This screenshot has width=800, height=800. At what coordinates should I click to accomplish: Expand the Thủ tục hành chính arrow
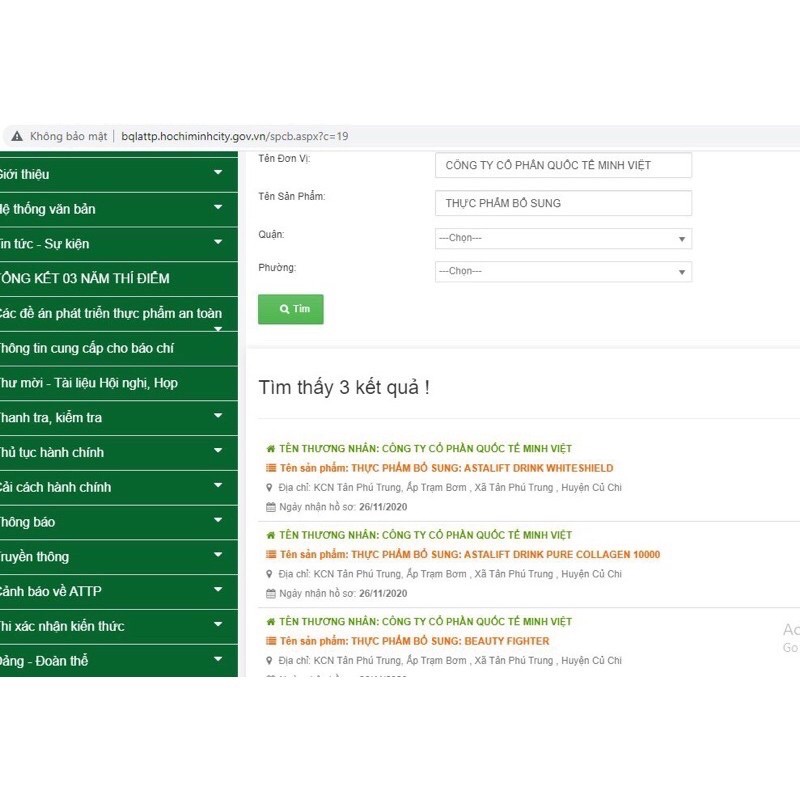(218, 451)
